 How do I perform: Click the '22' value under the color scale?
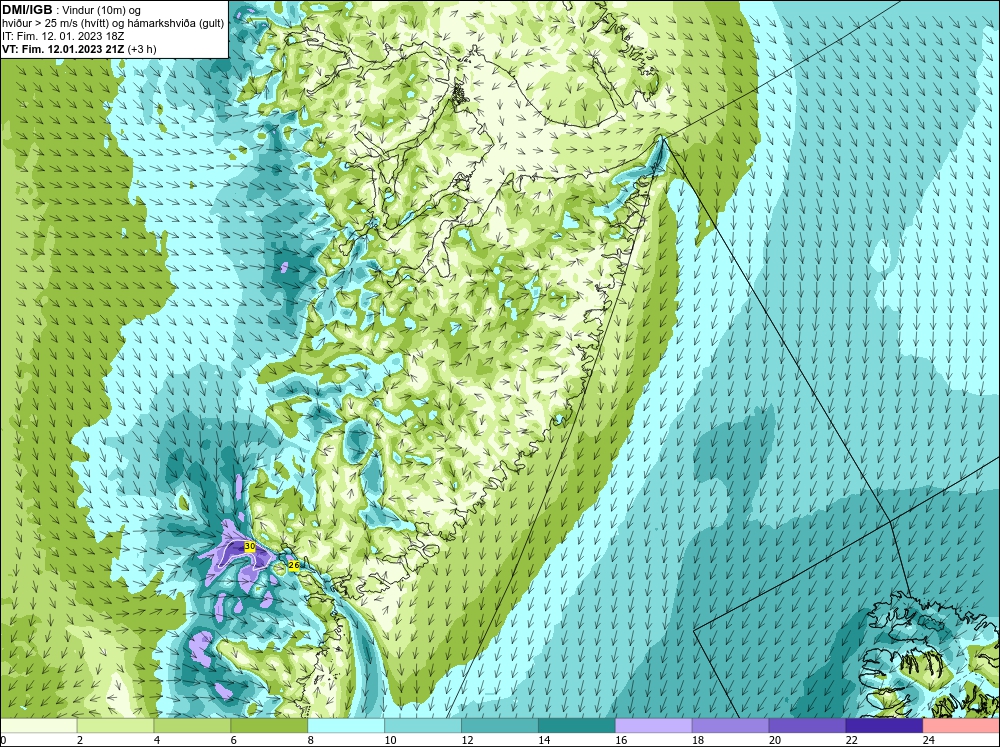click(851, 740)
